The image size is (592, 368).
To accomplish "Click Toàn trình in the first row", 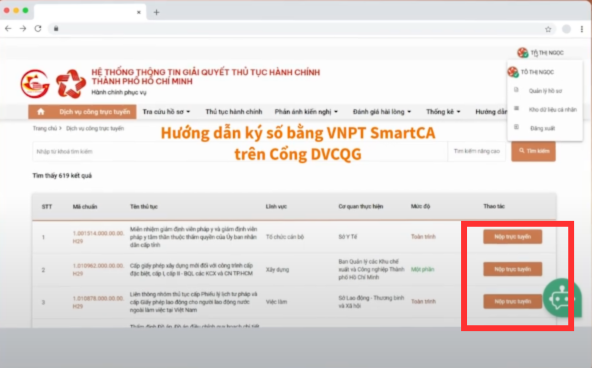I will 423,237.
